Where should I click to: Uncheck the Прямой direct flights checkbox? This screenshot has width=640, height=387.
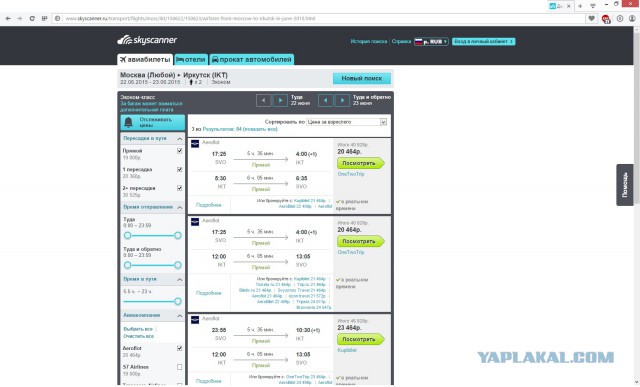coord(180,151)
